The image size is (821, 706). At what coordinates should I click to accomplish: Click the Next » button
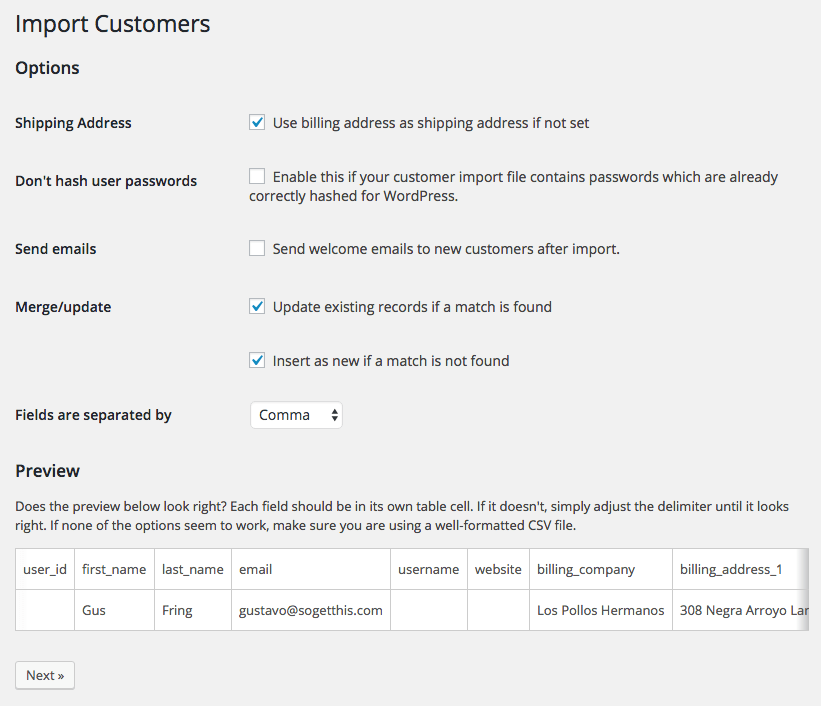coord(45,675)
